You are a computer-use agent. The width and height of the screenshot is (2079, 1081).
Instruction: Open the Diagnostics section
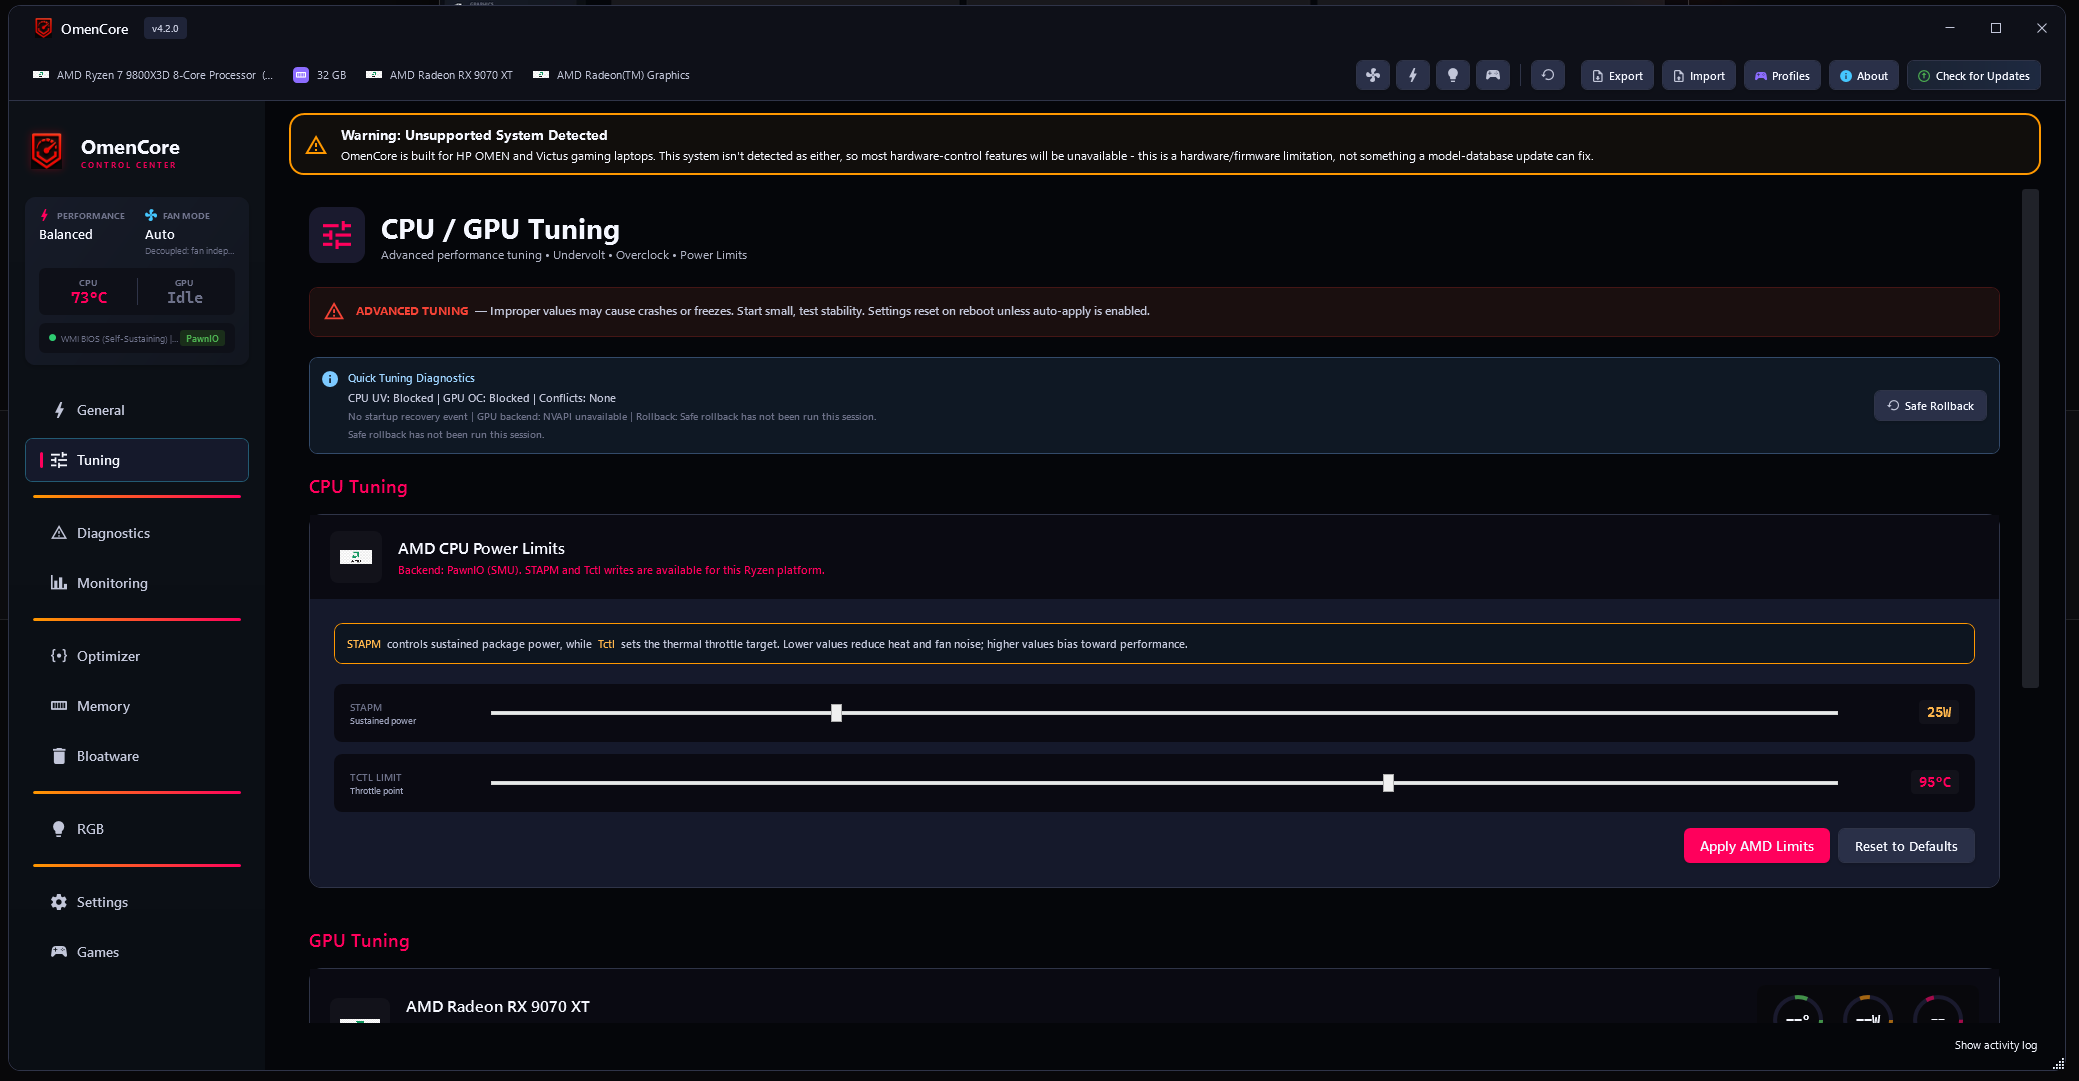tap(137, 533)
